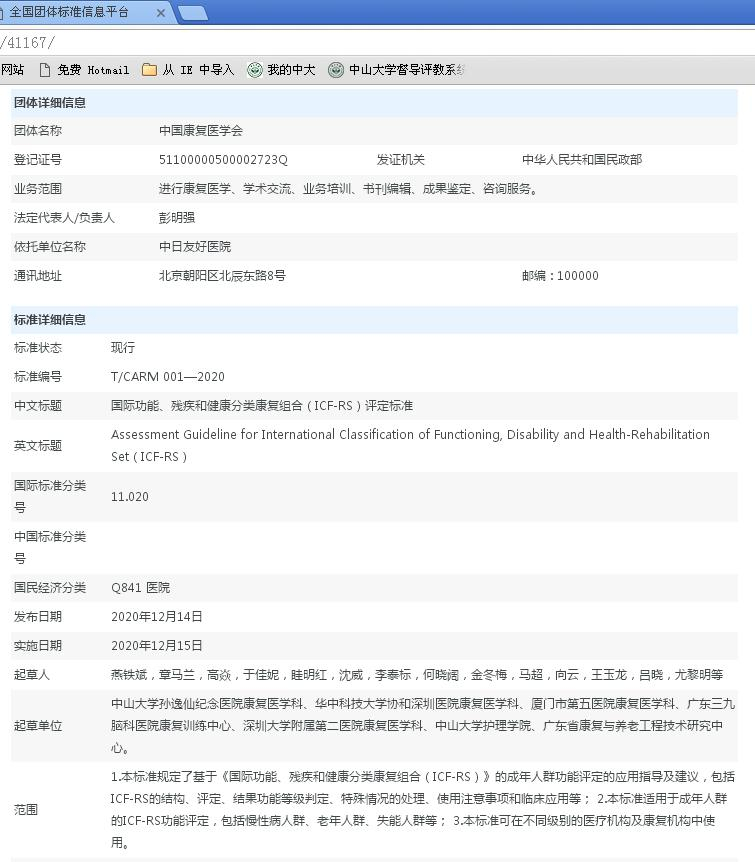
Task: Click the 依托单位名称 label
Action: (49, 247)
